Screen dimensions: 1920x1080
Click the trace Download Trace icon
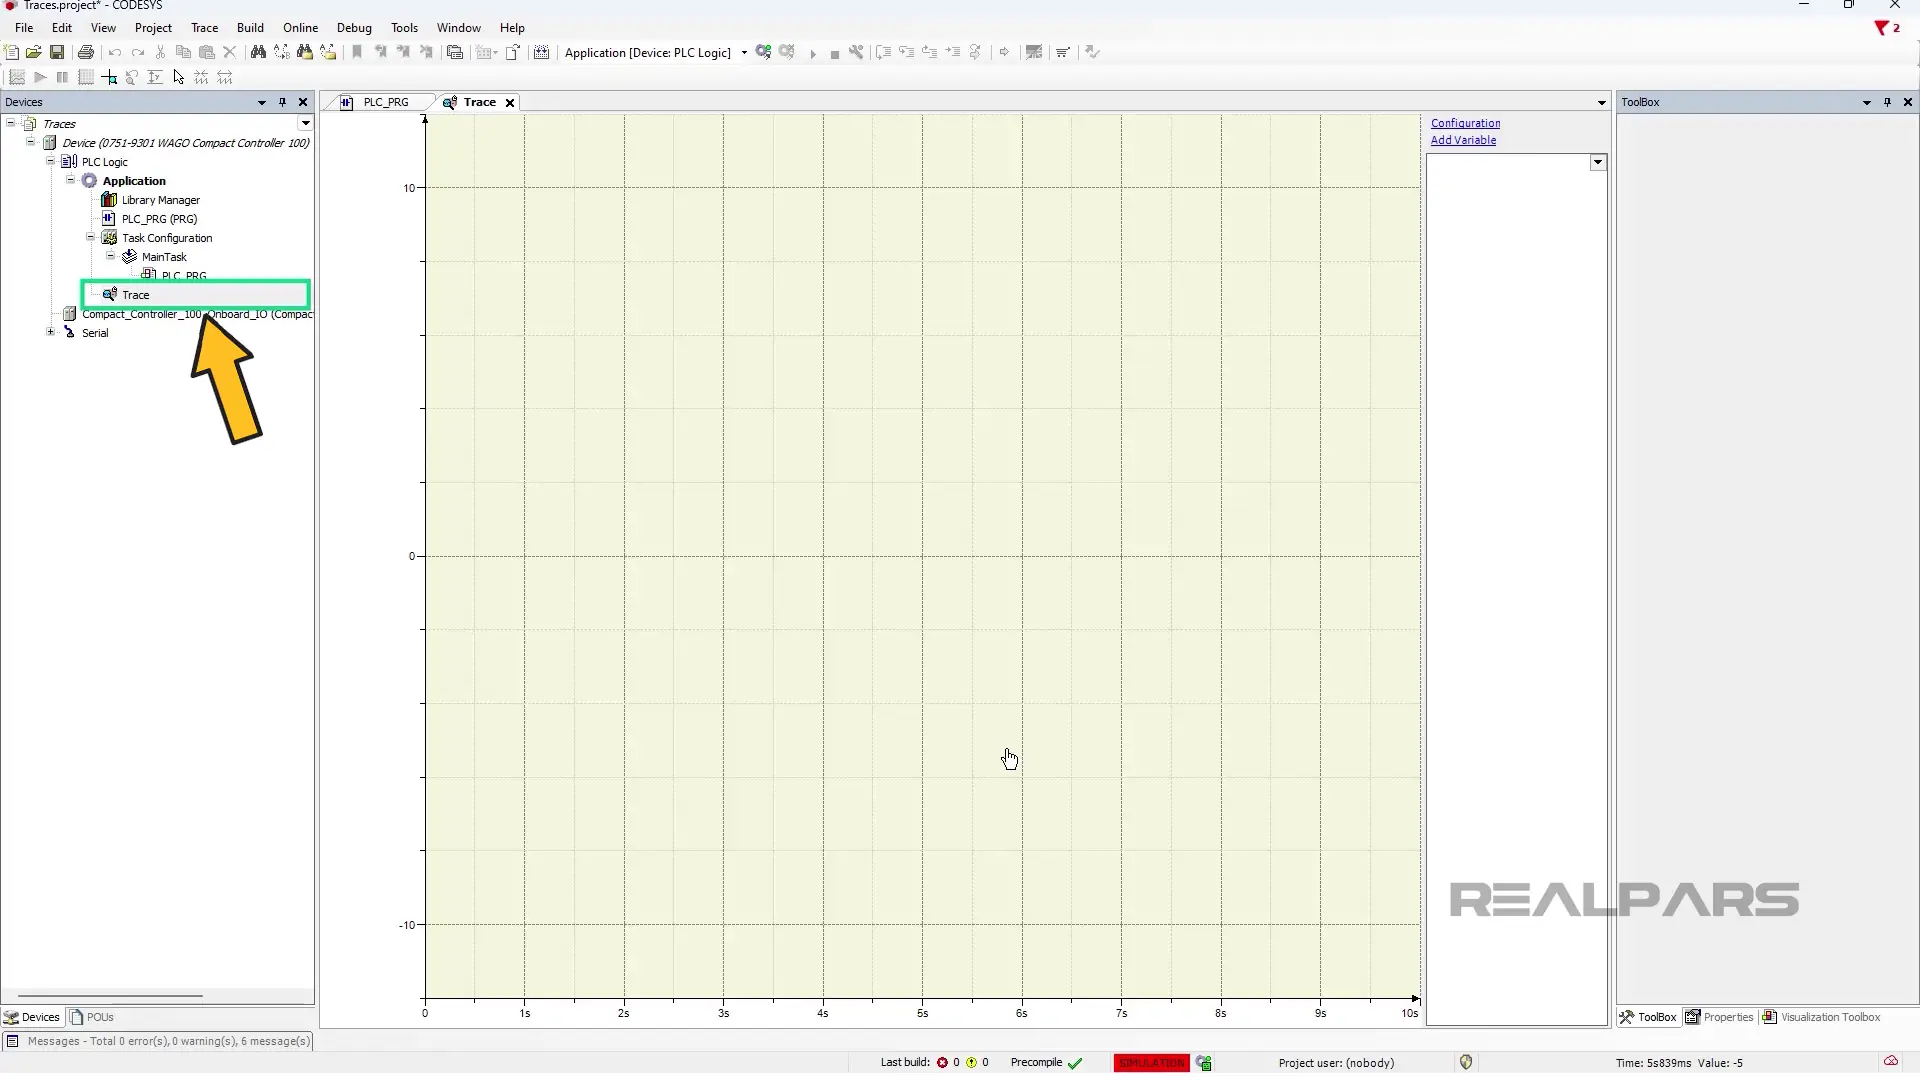click(16, 78)
